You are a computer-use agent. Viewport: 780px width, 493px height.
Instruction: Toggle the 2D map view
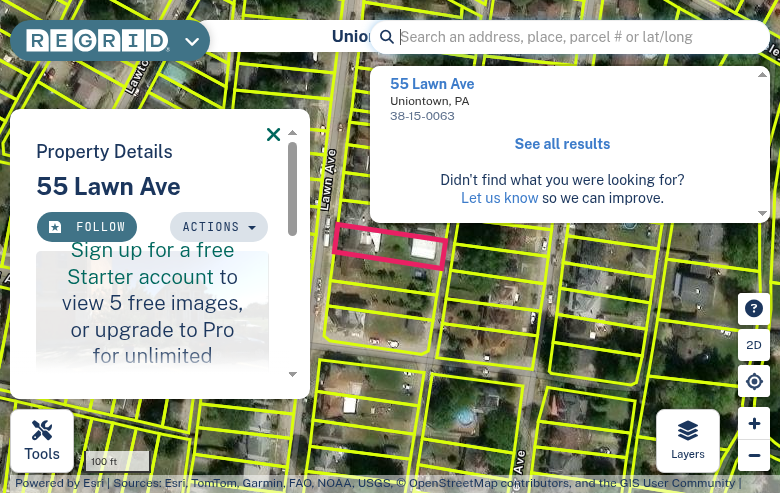(754, 345)
